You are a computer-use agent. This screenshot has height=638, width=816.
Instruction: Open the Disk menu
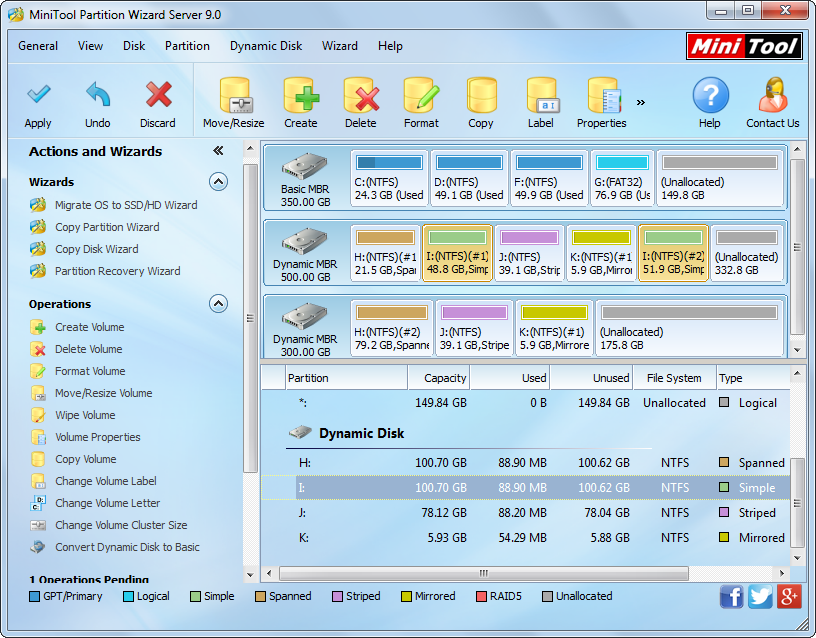click(x=134, y=46)
